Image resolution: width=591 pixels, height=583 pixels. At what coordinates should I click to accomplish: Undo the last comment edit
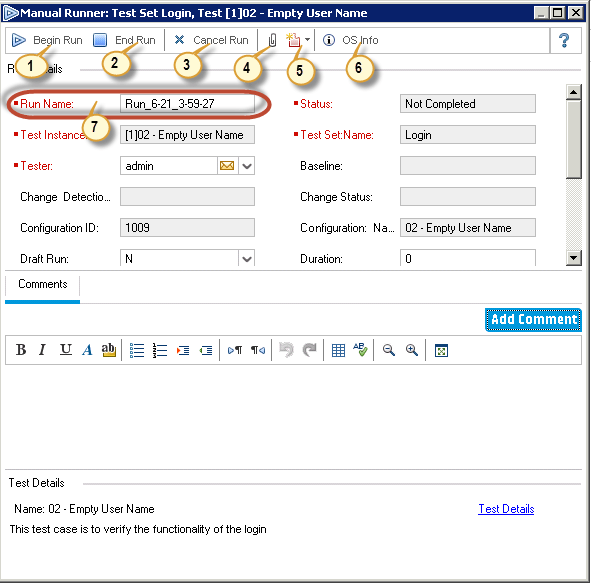(286, 350)
